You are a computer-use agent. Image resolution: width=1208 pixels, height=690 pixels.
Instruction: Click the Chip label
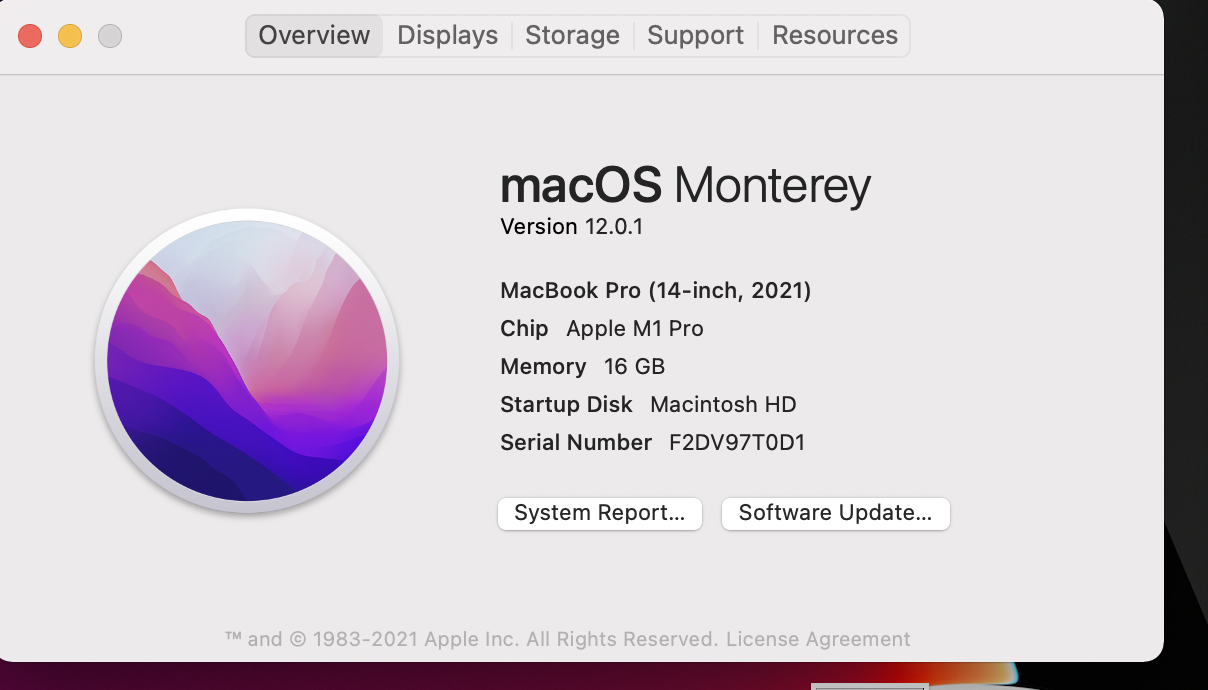coord(524,328)
